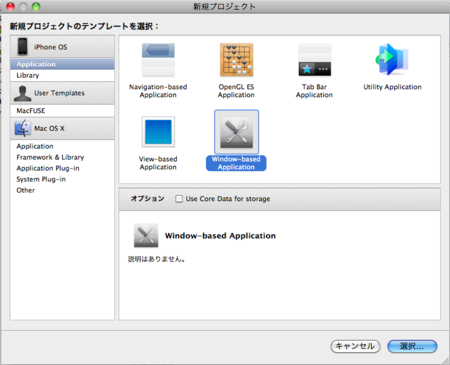Click the iPhone device icon in sidebar

coord(23,46)
